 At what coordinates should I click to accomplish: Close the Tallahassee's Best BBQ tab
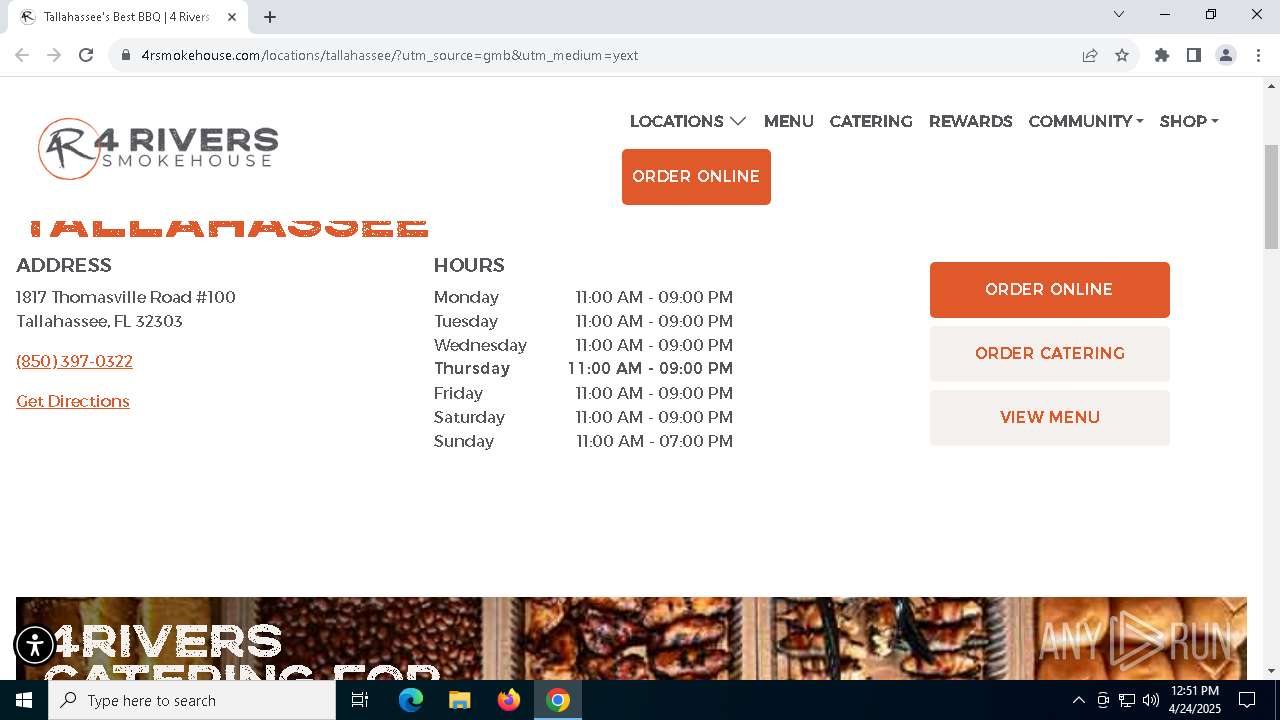tap(232, 17)
